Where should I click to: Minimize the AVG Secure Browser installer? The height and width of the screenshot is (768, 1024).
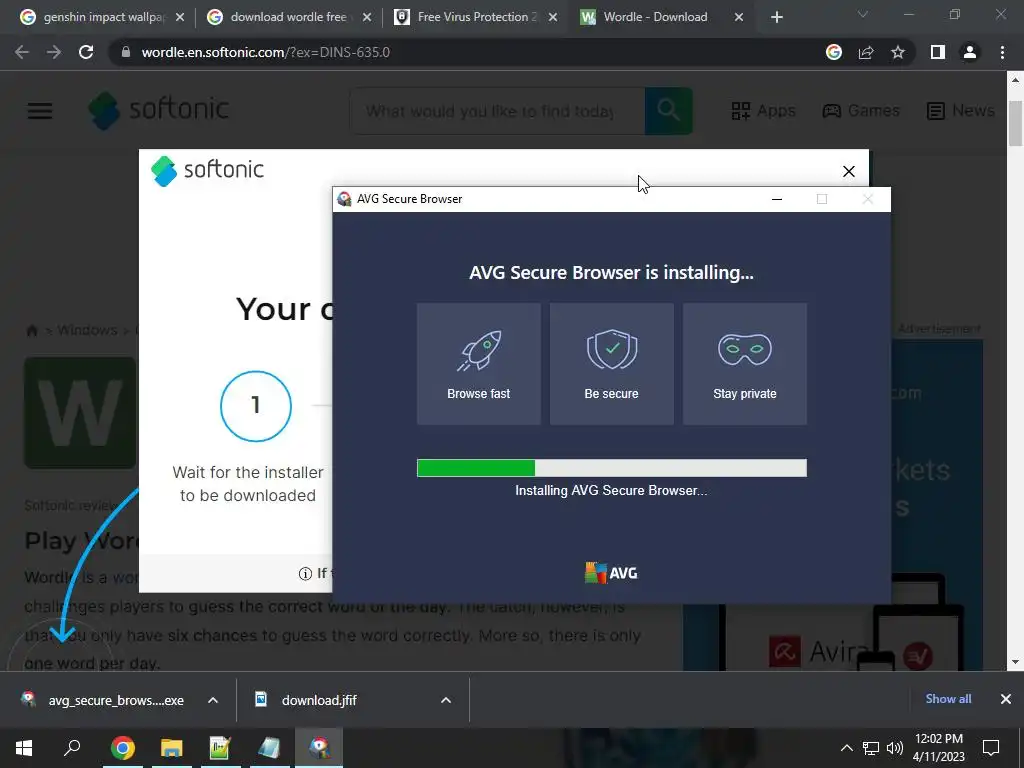[776, 199]
